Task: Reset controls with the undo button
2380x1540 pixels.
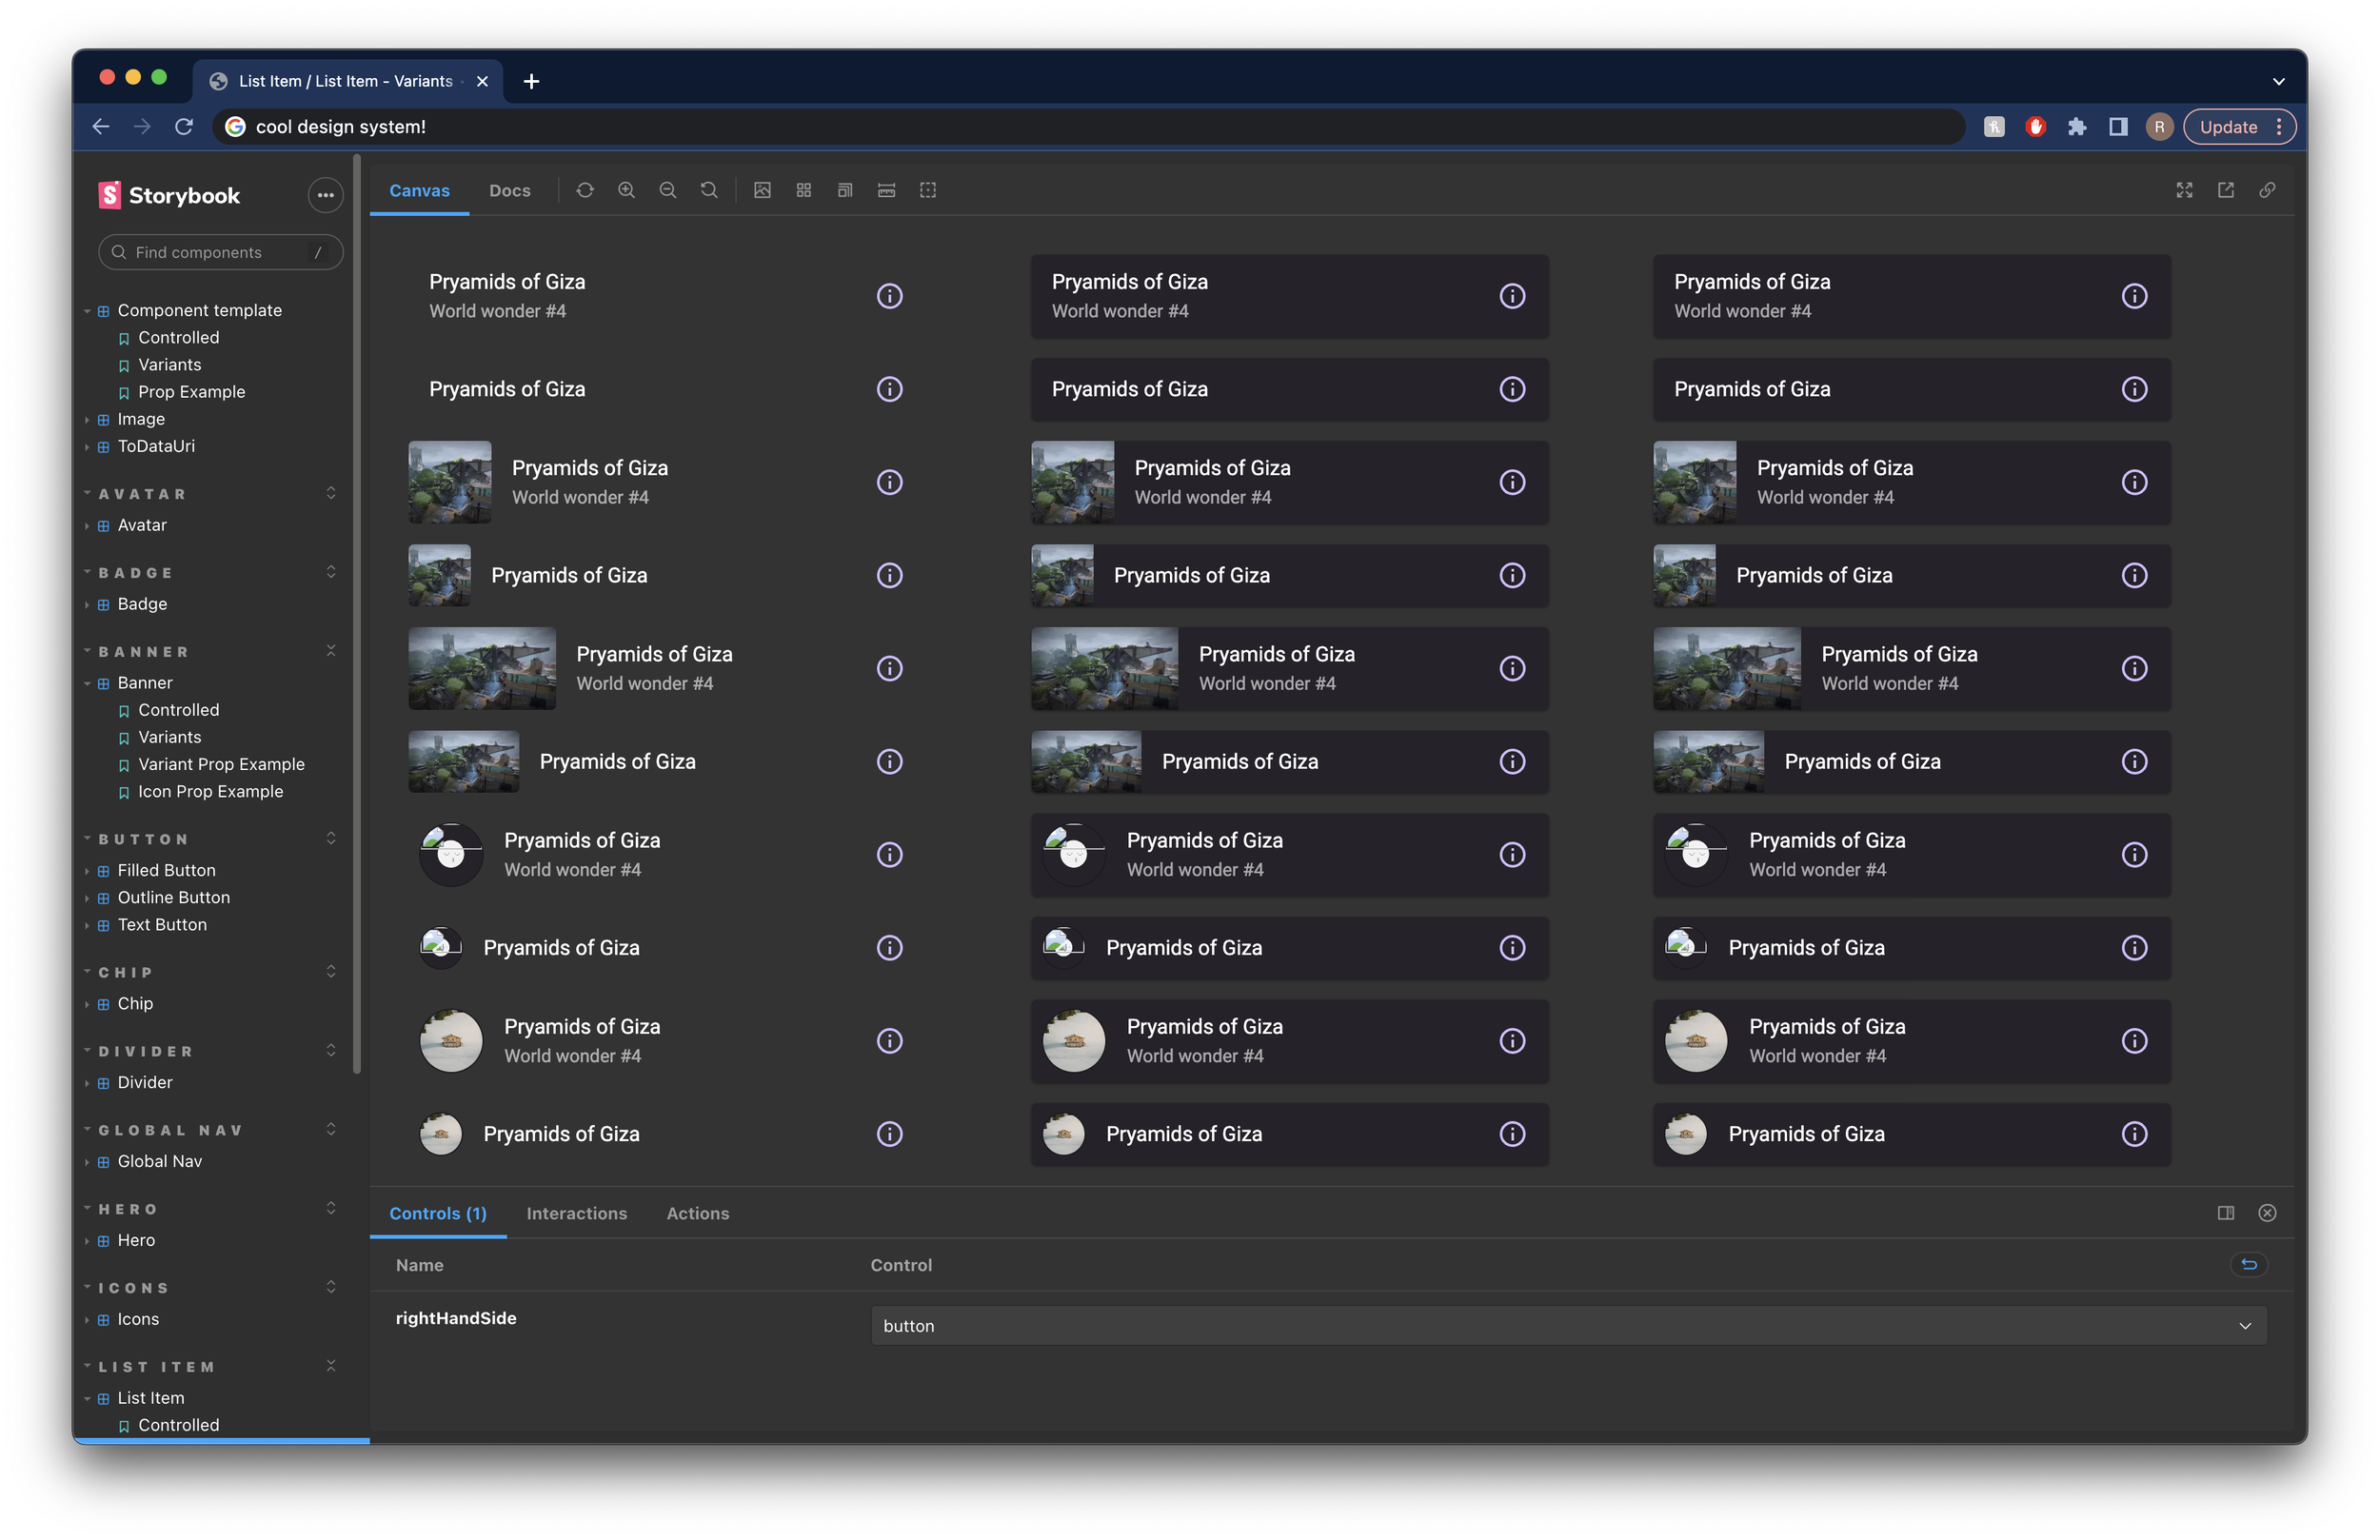Action: [2249, 1265]
